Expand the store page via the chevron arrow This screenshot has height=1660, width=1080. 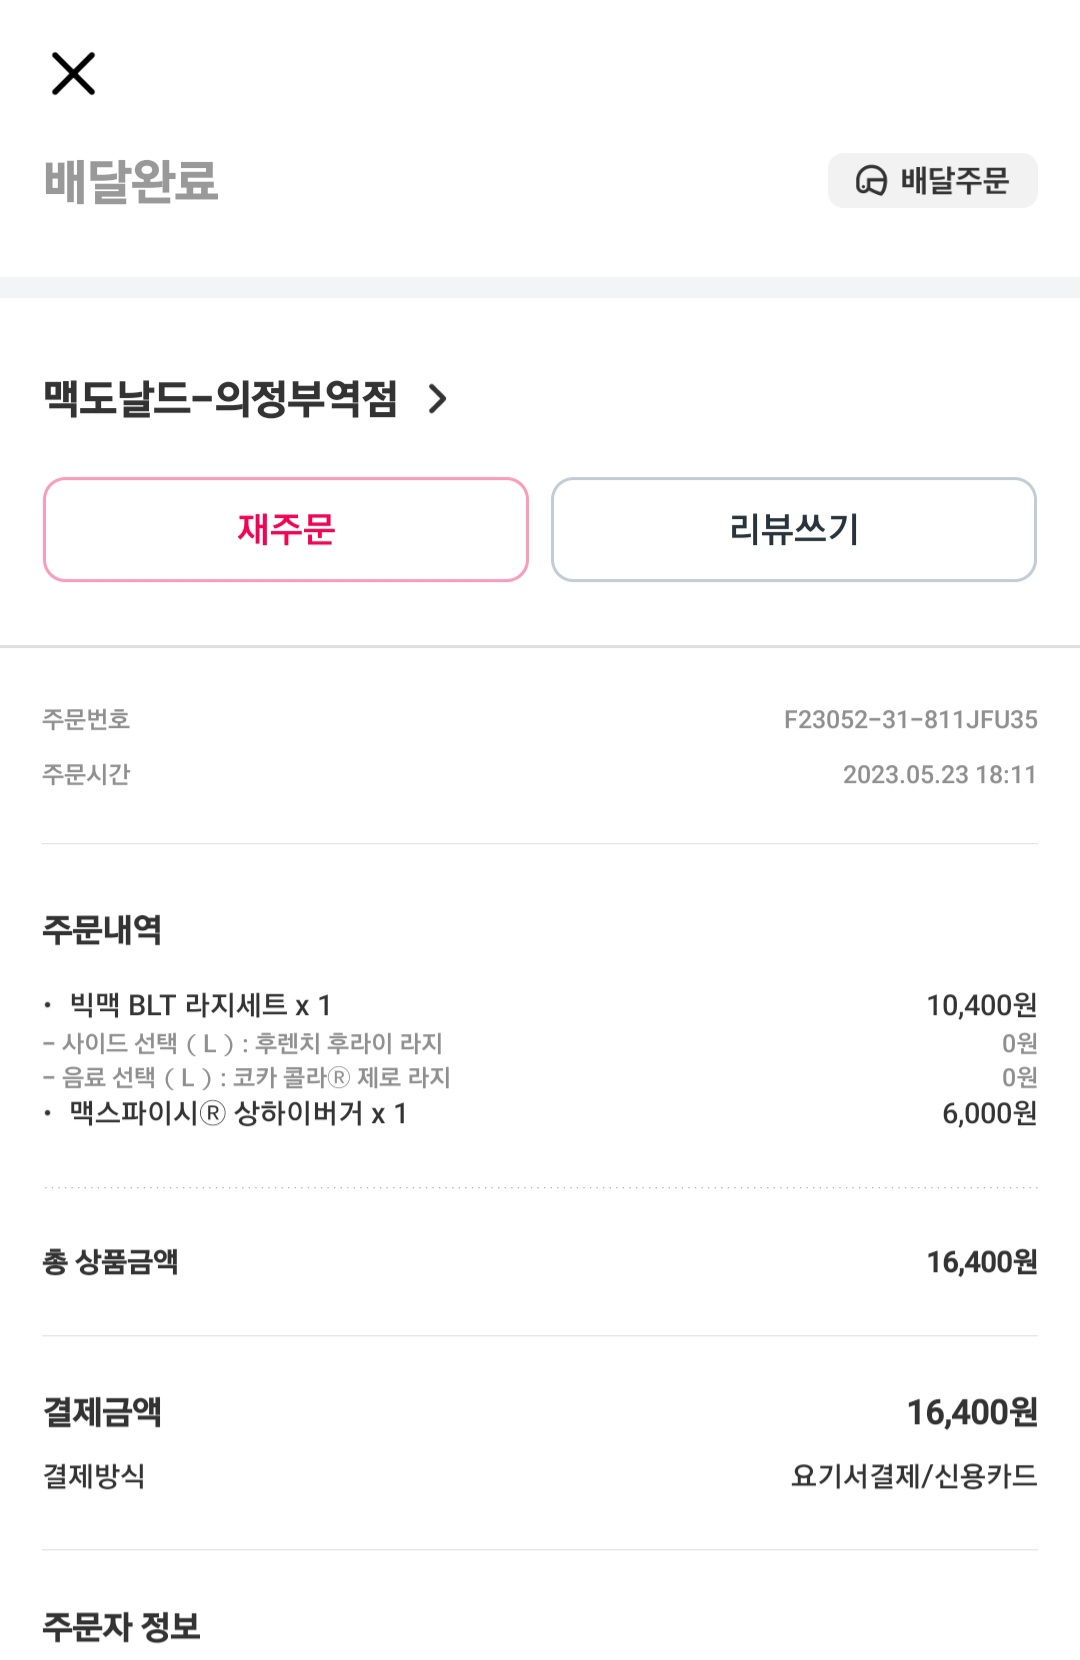pyautogui.click(x=437, y=399)
